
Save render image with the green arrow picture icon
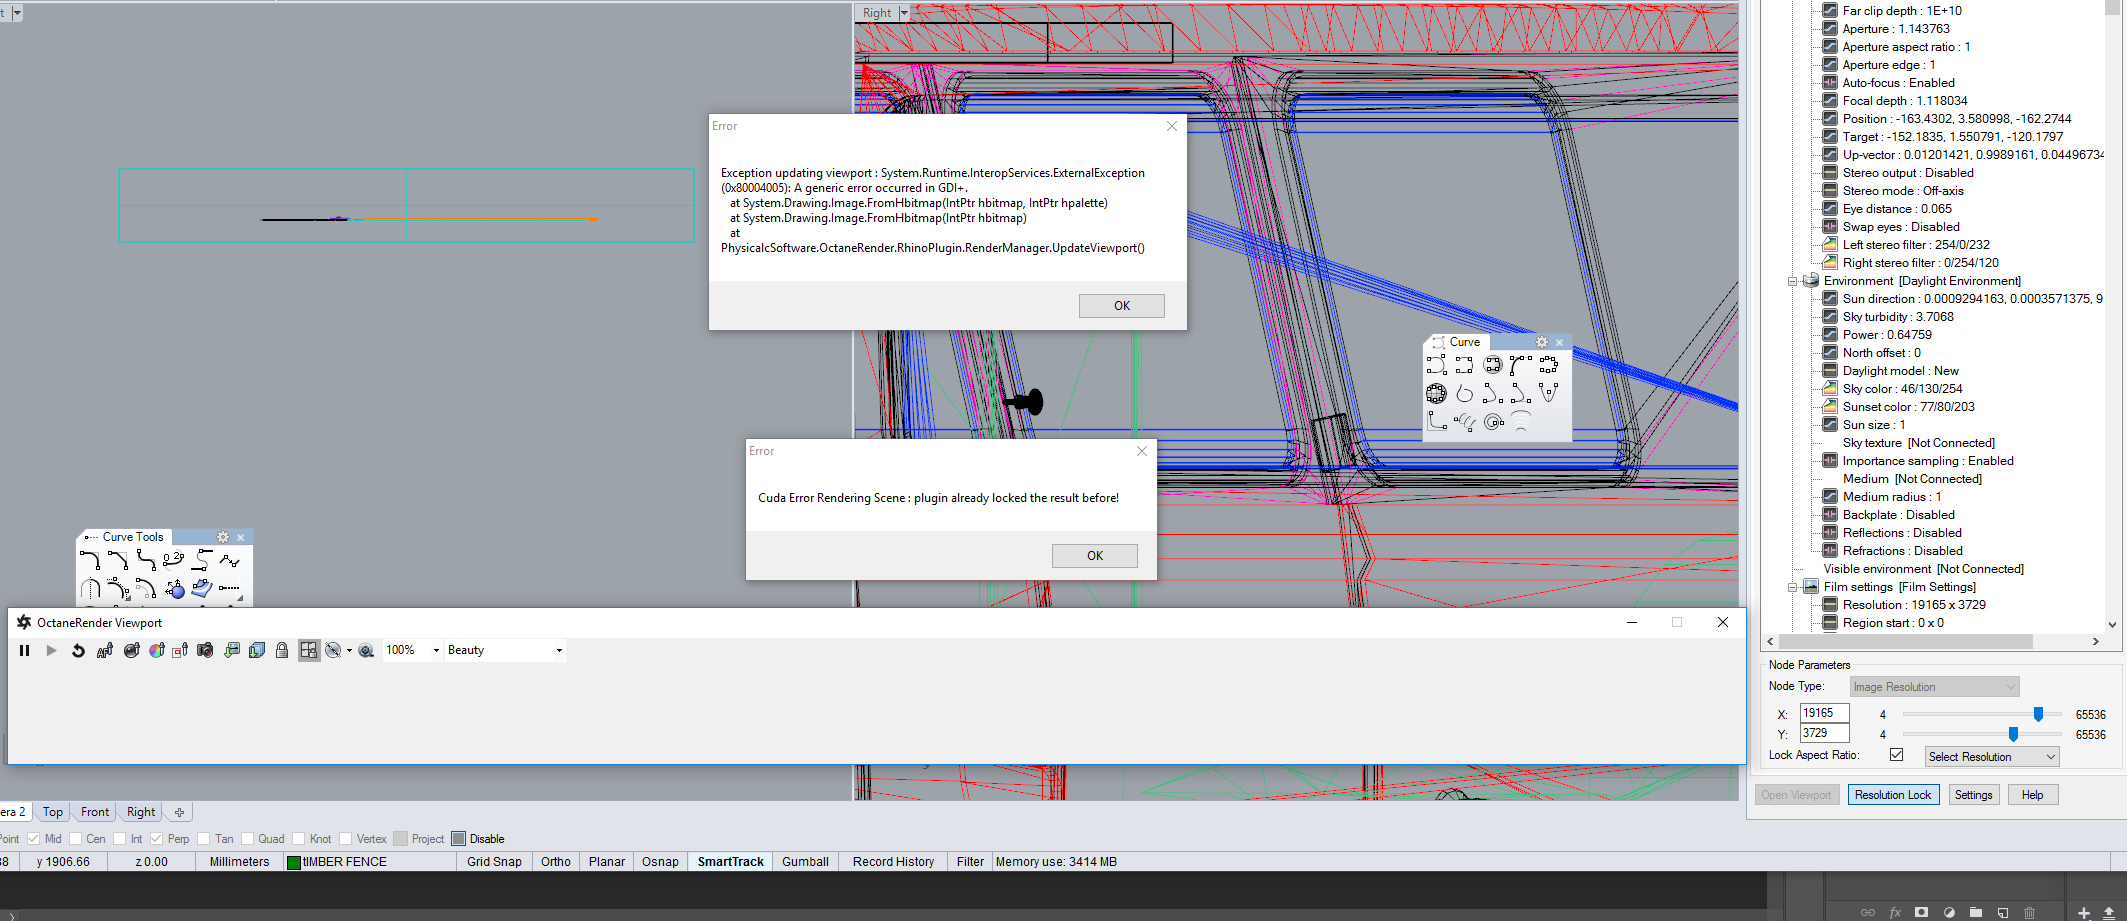tap(232, 651)
